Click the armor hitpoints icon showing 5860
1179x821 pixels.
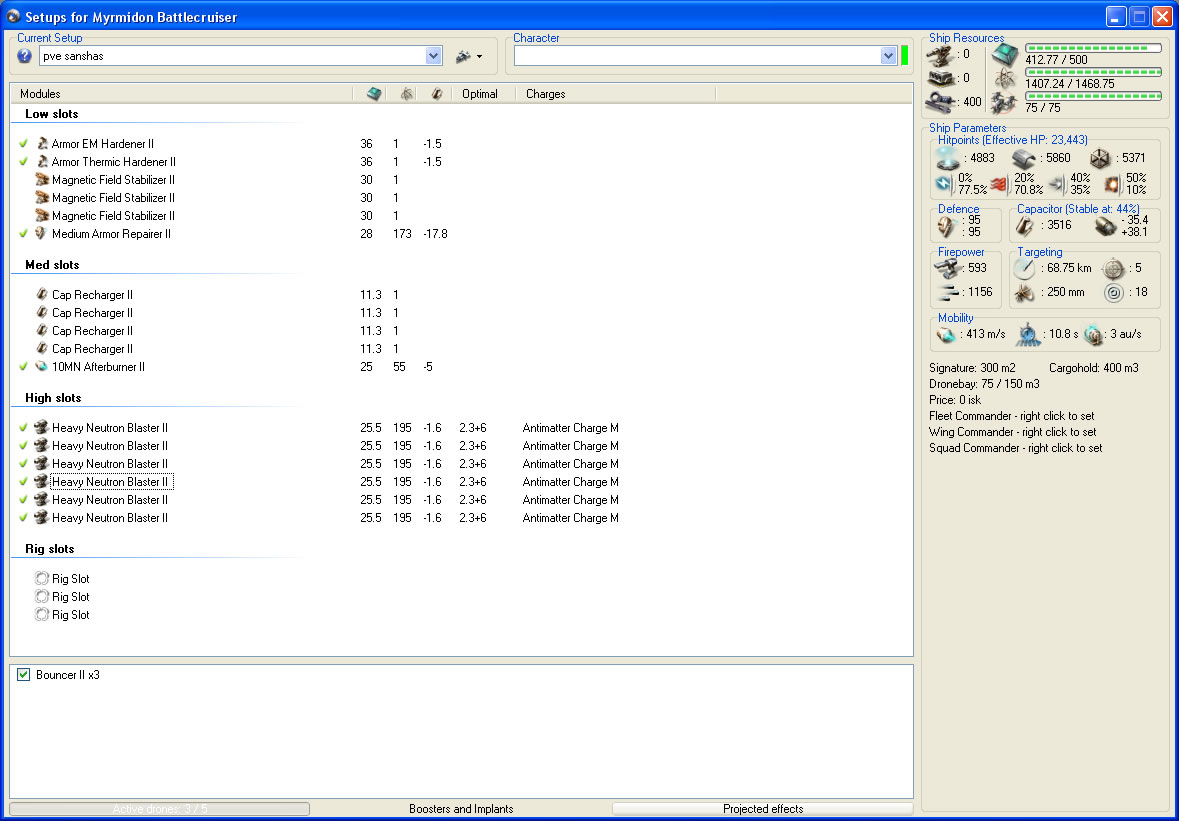pos(1025,158)
